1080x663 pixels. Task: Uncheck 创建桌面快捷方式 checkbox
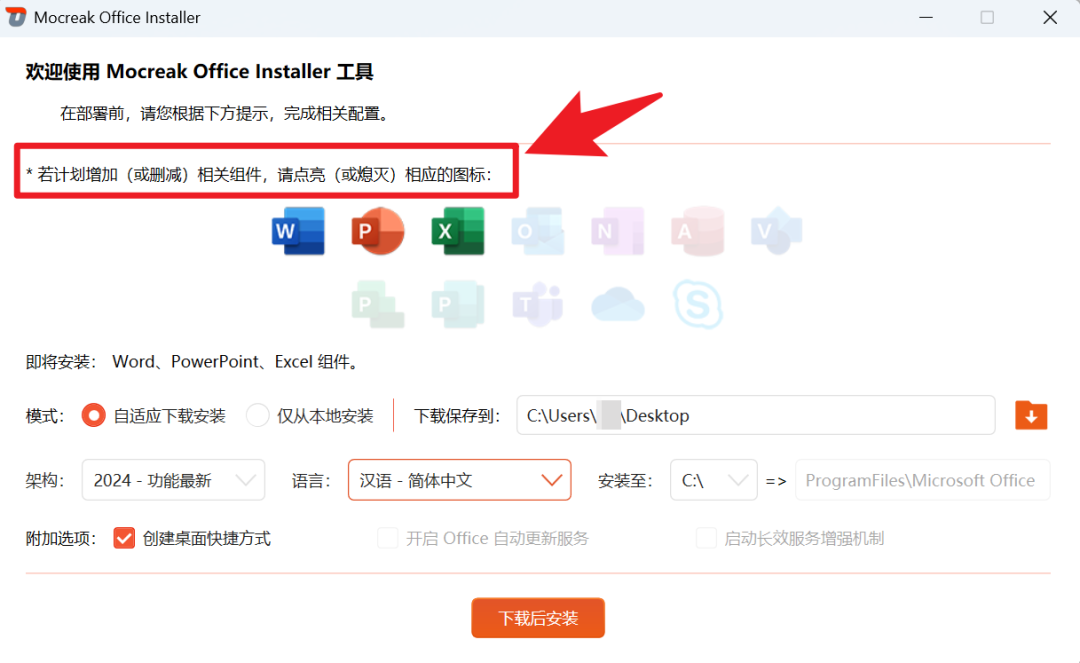(123, 537)
